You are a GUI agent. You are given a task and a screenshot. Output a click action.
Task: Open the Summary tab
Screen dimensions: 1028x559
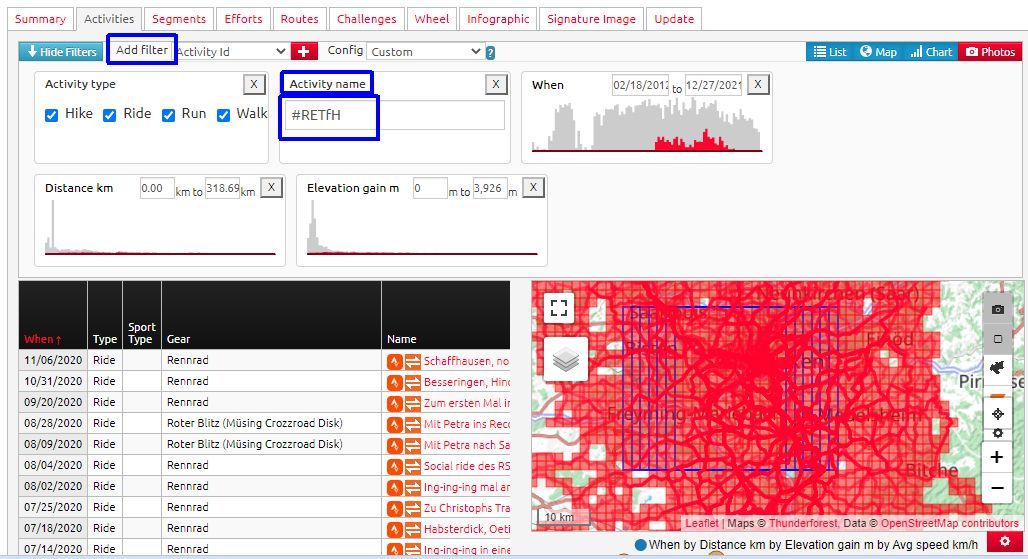tap(40, 19)
